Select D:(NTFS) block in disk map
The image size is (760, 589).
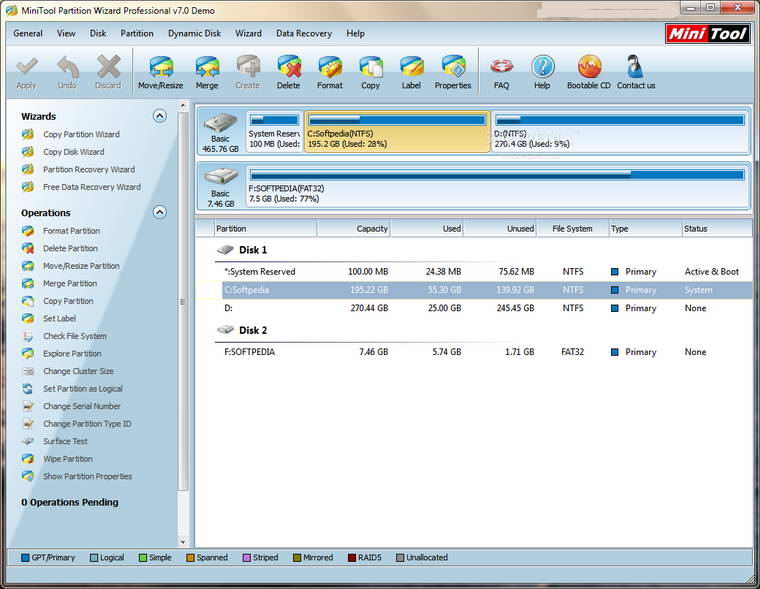click(620, 131)
